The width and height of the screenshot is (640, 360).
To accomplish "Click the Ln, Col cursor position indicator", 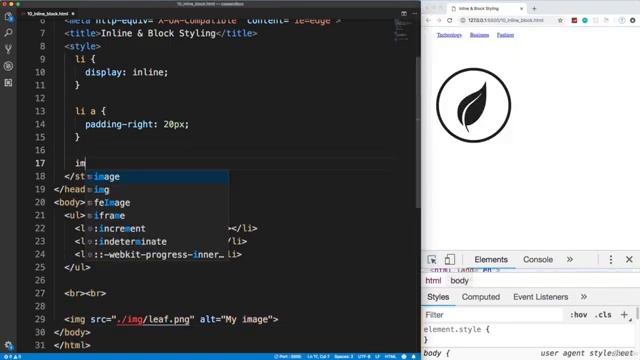I will pos(318,357).
